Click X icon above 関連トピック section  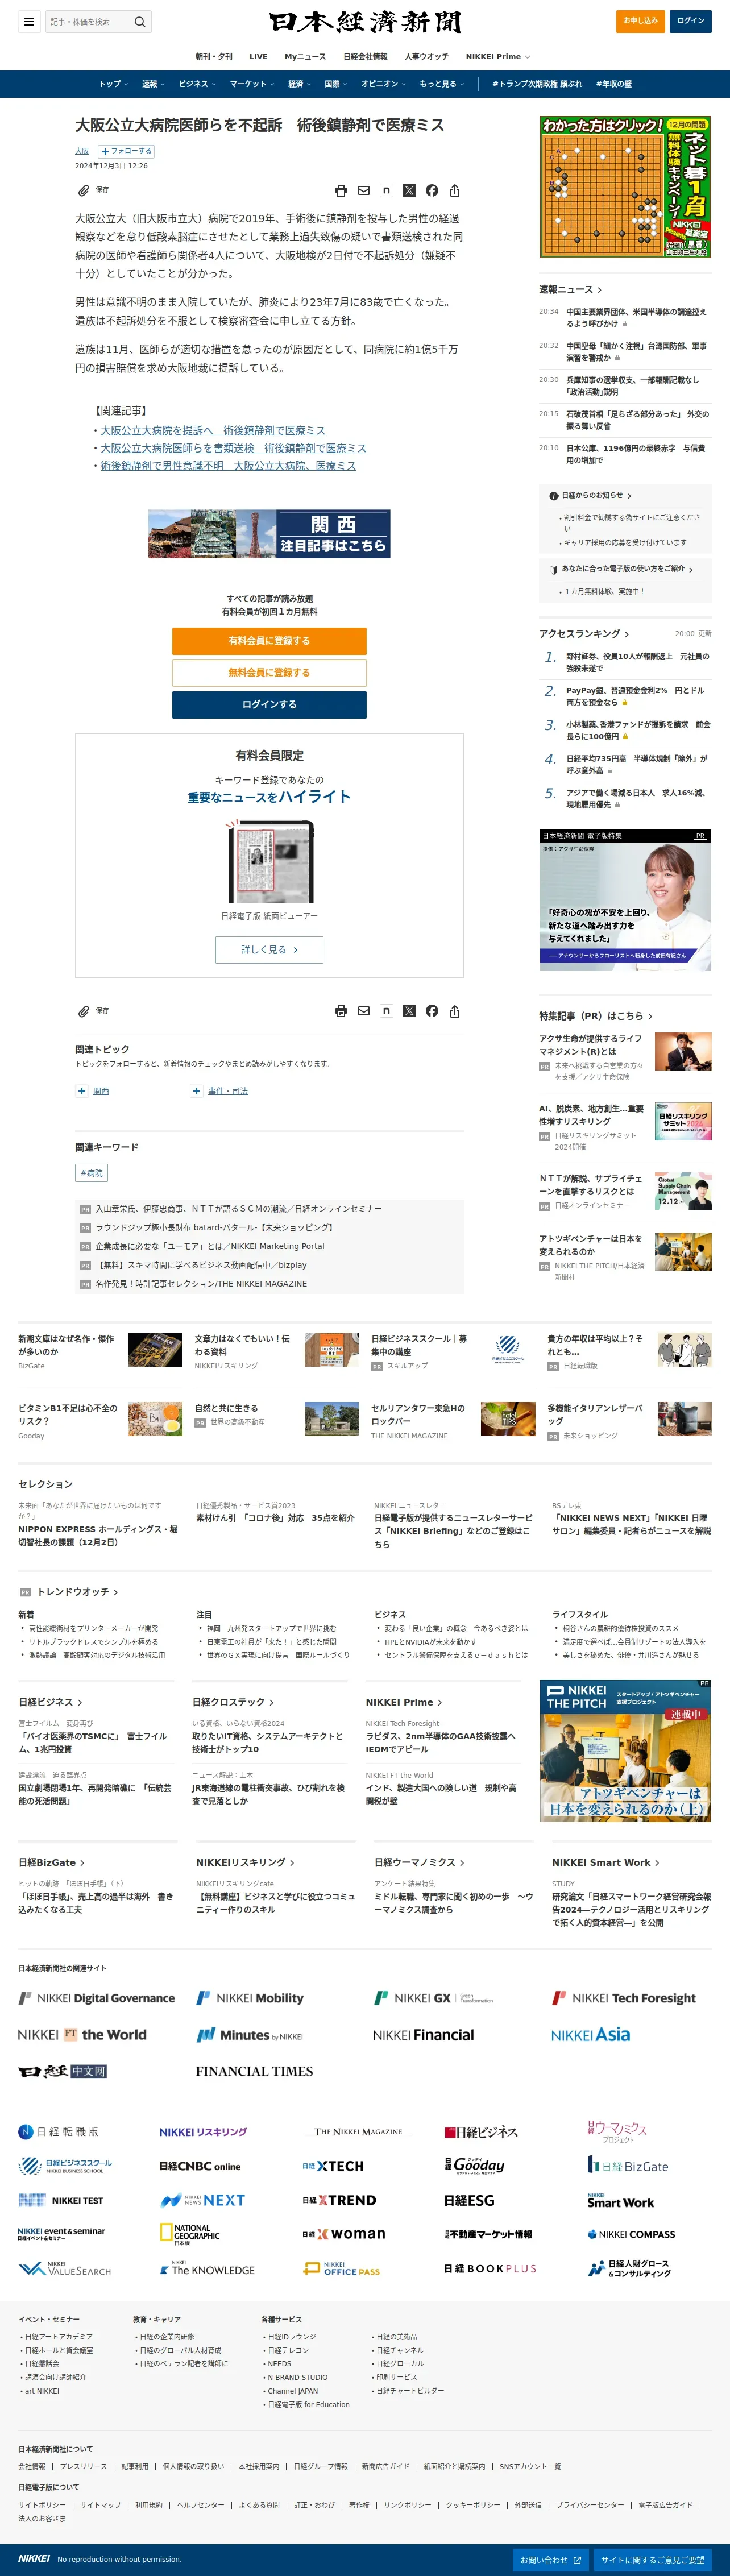pos(409,1011)
